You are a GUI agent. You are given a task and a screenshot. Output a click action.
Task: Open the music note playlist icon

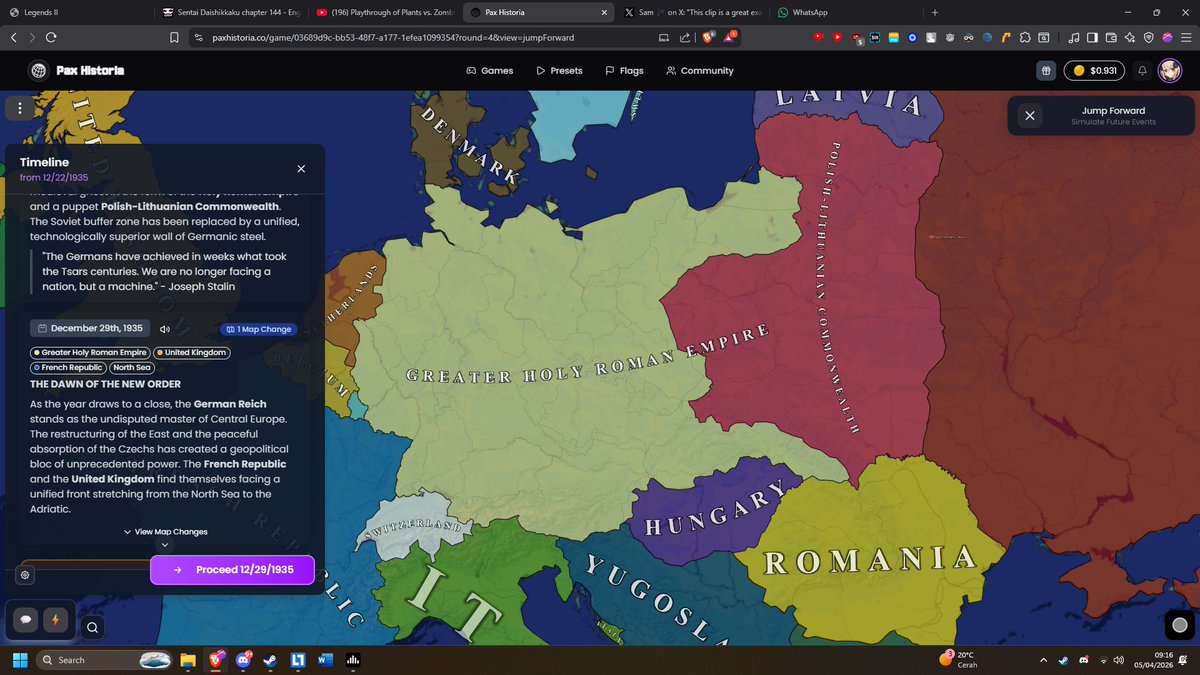click(1073, 37)
